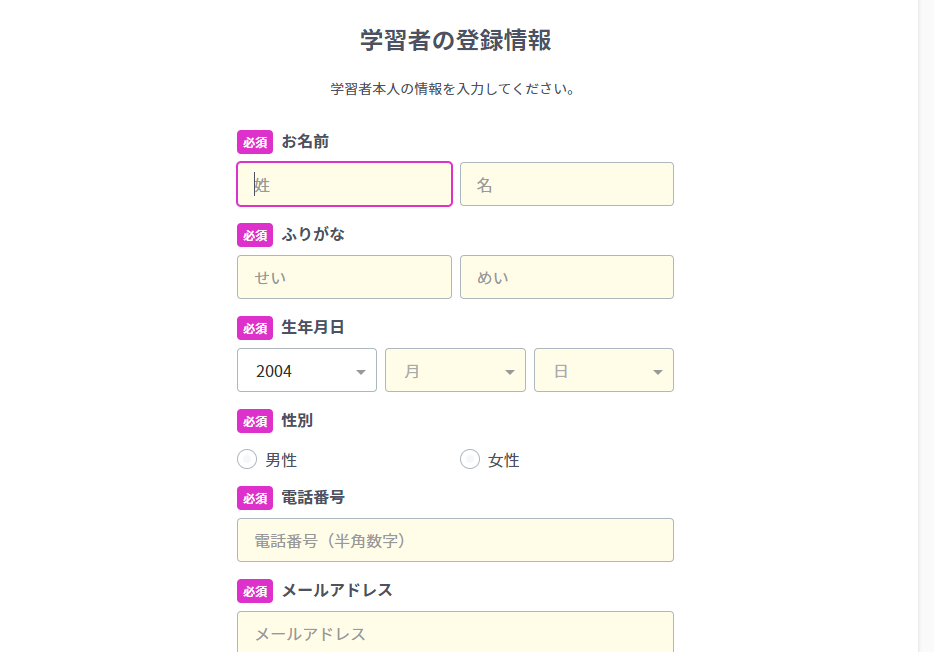
Task: Click the 必須 badge beside 生年月日
Action: (255, 328)
